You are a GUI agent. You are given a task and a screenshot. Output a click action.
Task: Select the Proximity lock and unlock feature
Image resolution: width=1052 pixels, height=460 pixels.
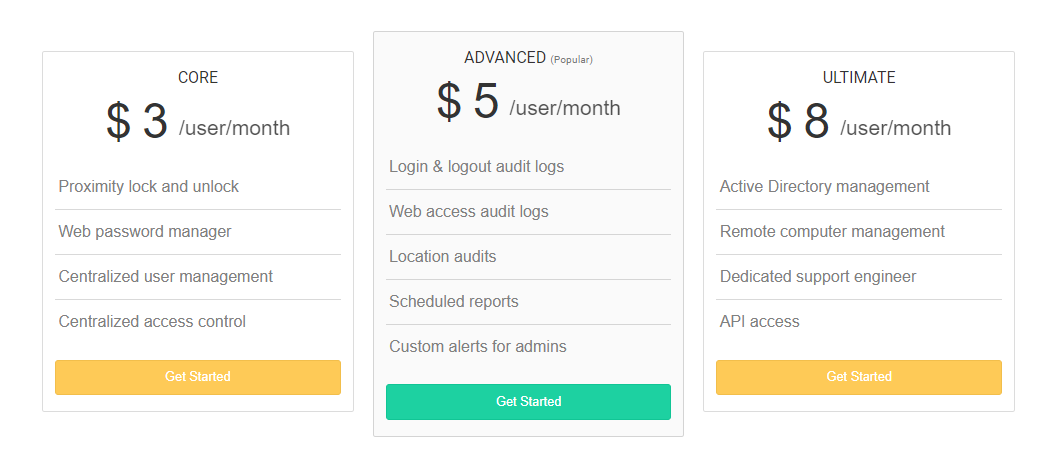tap(149, 186)
